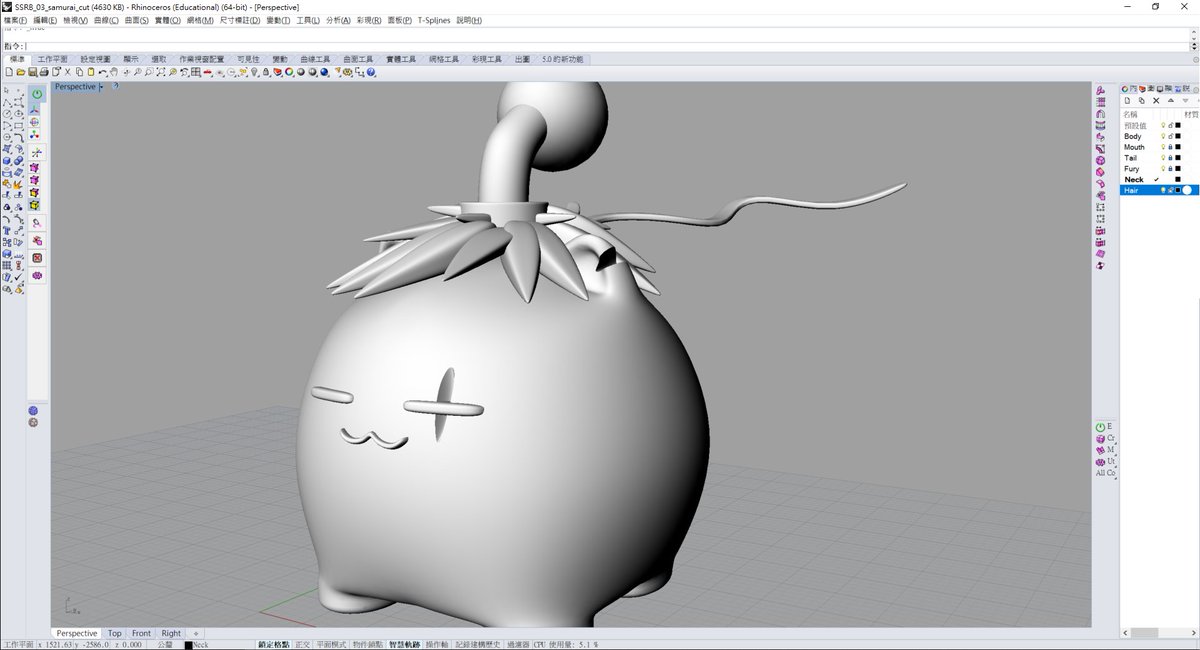The image size is (1200, 650).
Task: Click the green power T-Splines icon
Action: (38, 94)
